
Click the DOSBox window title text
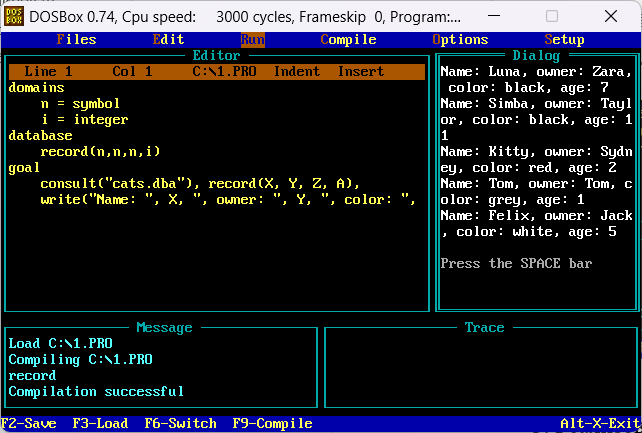(245, 17)
